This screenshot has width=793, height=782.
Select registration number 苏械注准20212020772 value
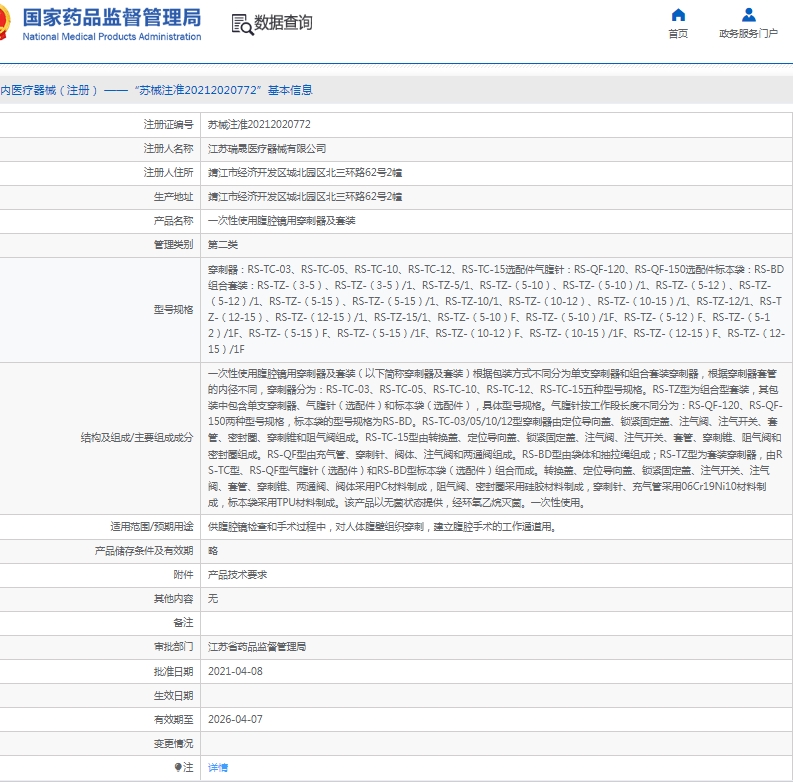point(259,124)
